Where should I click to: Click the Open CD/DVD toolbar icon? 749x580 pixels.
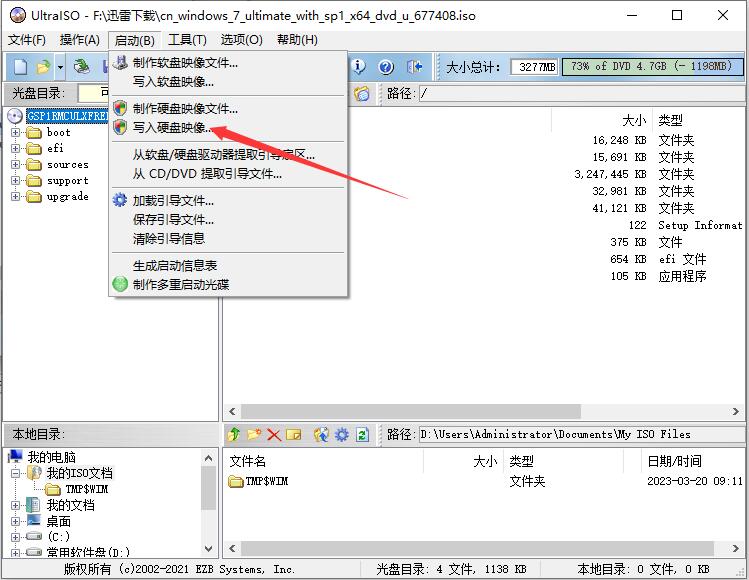click(x=82, y=66)
